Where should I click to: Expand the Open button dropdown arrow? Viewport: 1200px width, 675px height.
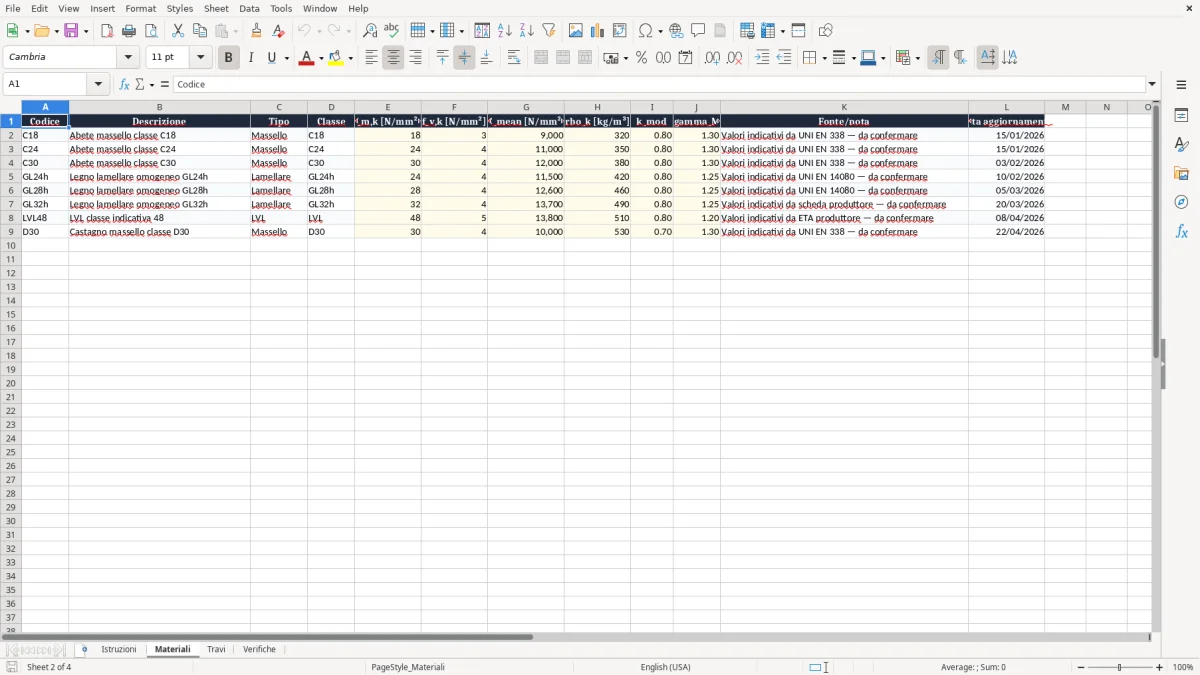[58, 31]
